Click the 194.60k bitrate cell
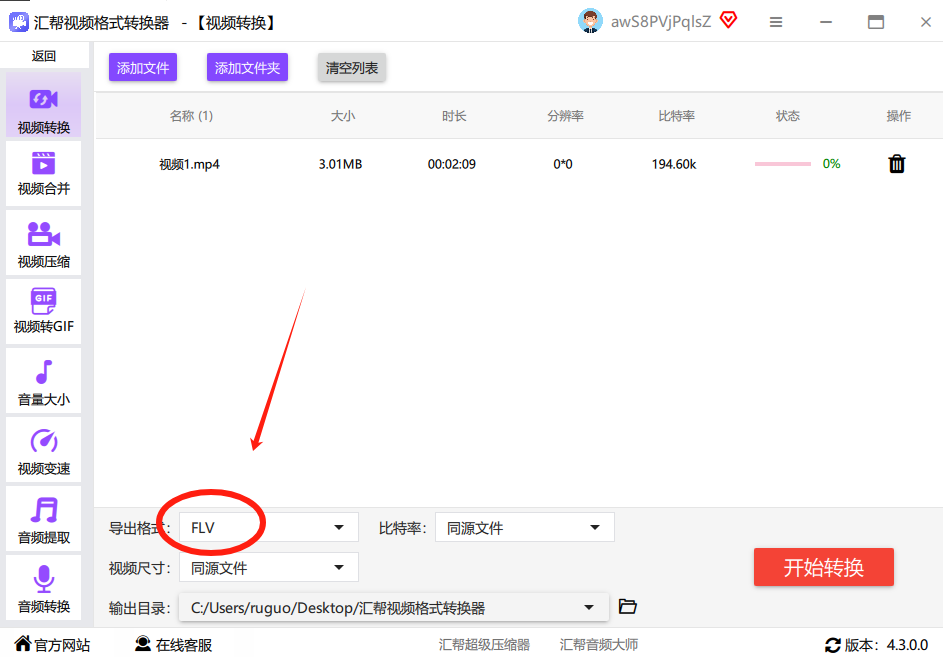 tap(674, 164)
